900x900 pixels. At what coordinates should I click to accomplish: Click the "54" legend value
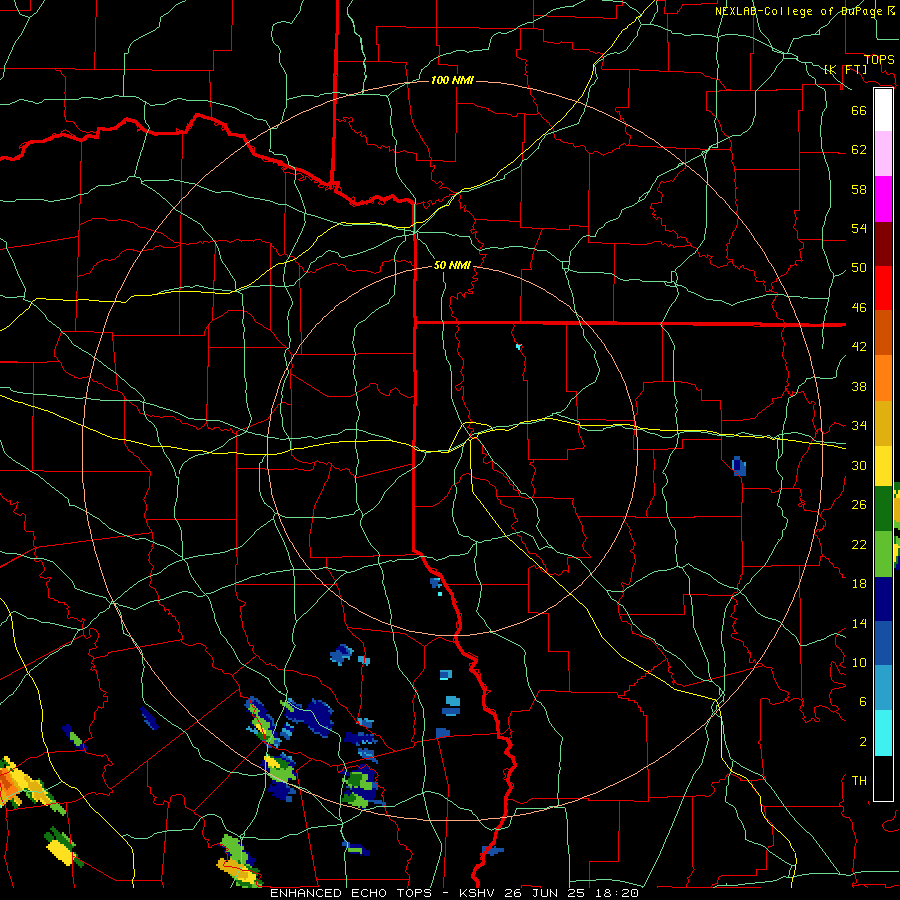pyautogui.click(x=859, y=228)
